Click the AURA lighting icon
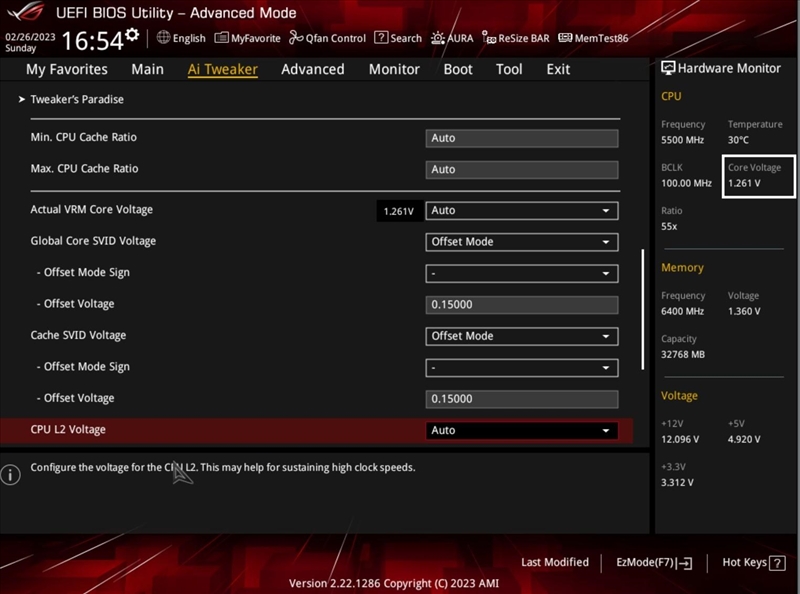The height and width of the screenshot is (594, 800). (438, 38)
